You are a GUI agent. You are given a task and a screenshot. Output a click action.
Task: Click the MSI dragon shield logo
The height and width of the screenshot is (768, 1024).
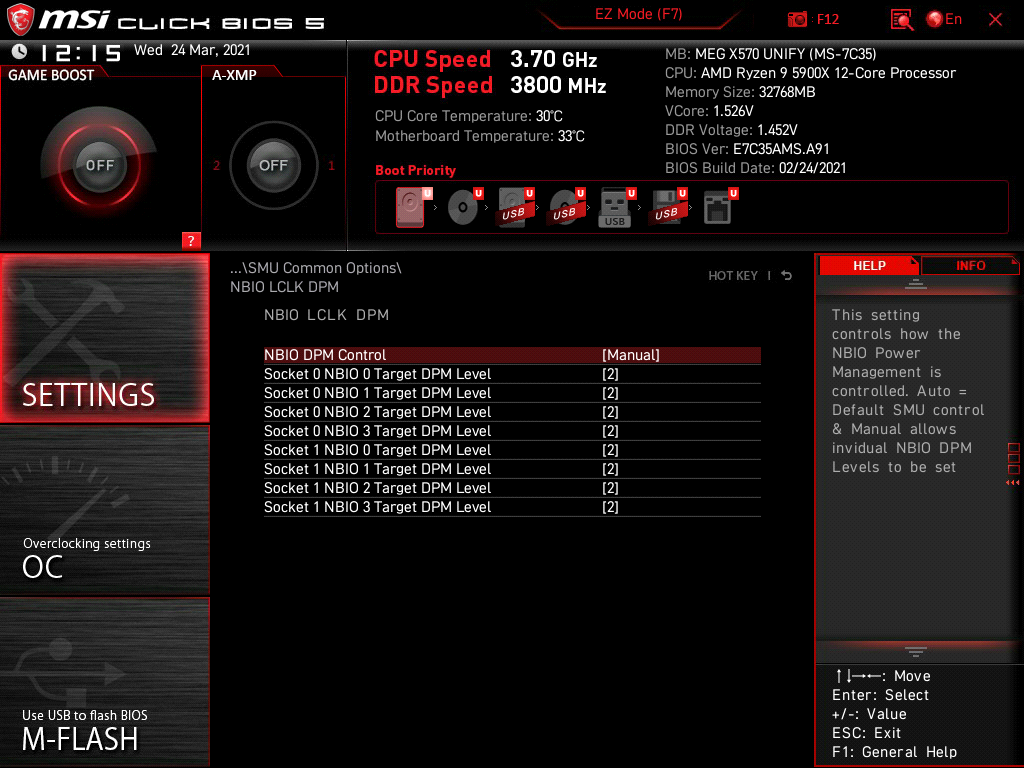tap(20, 19)
